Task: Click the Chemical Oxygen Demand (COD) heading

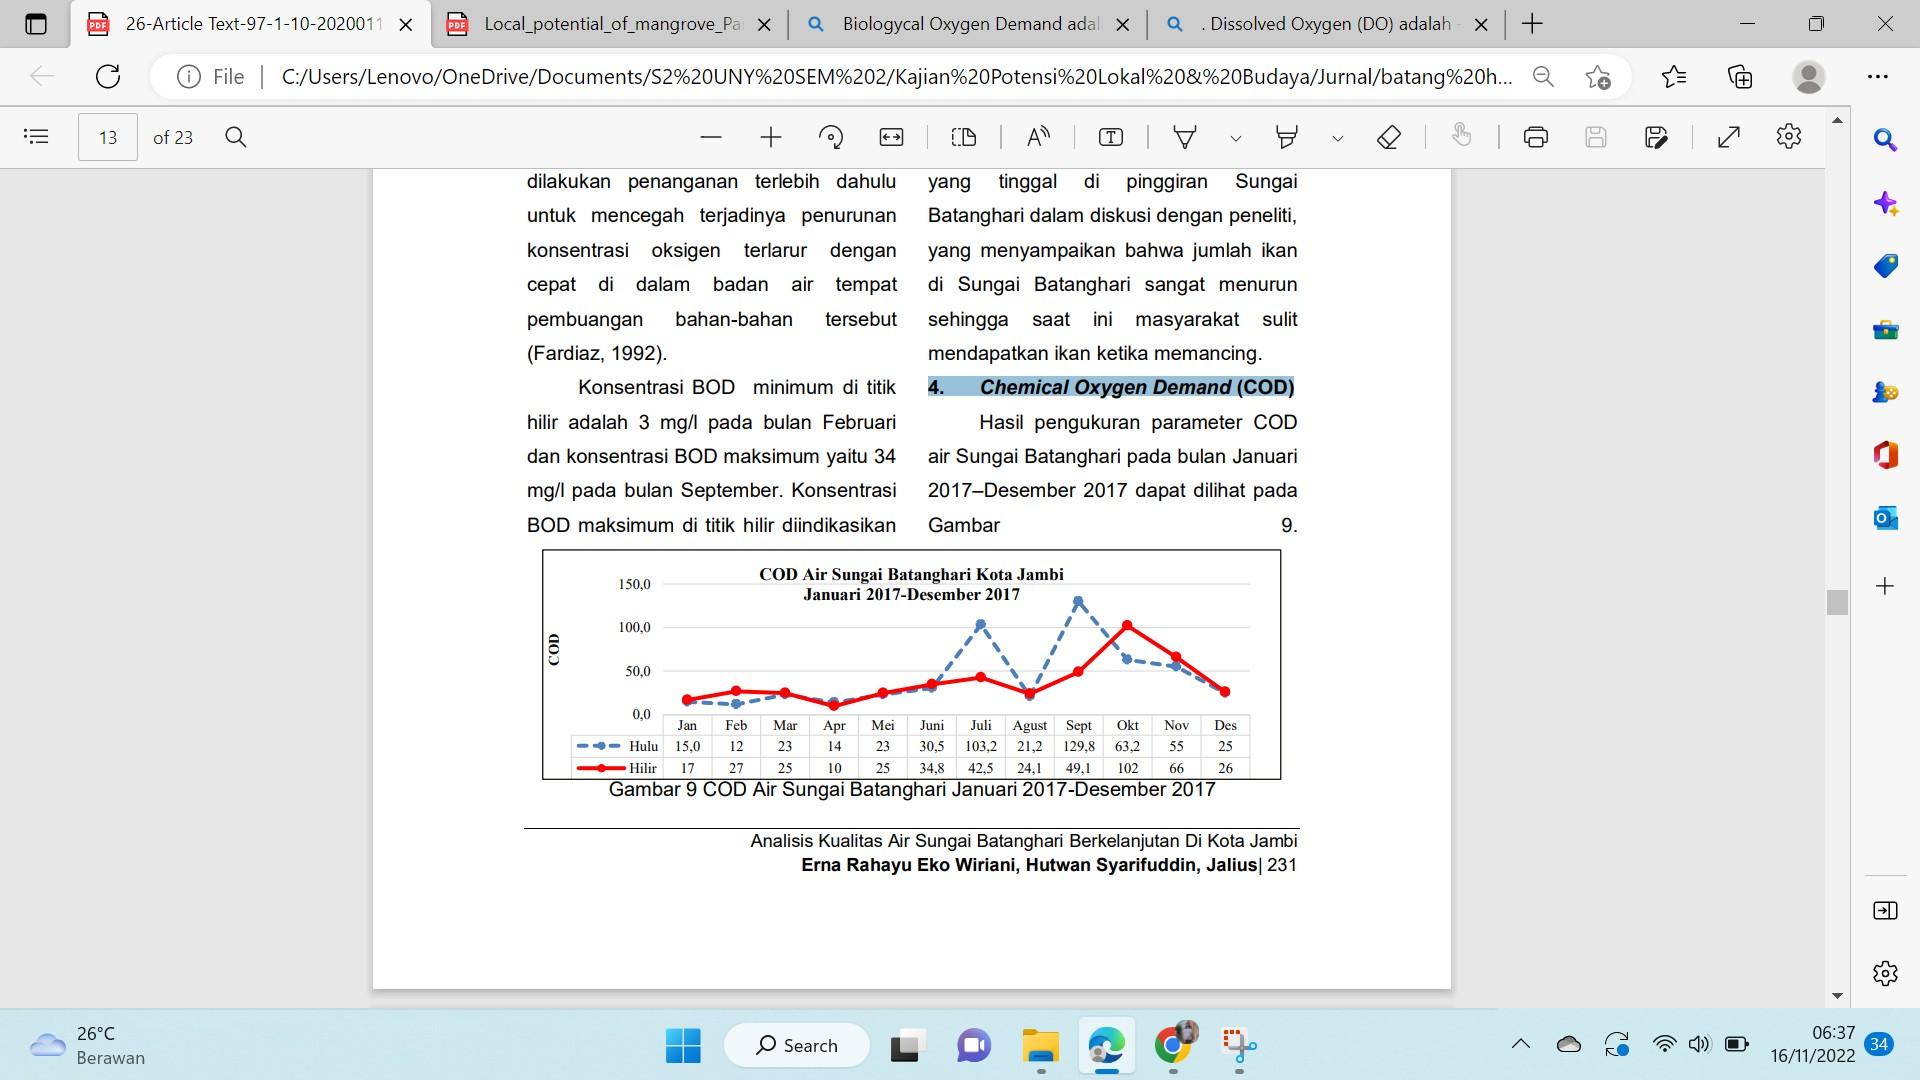Action: click(1111, 387)
